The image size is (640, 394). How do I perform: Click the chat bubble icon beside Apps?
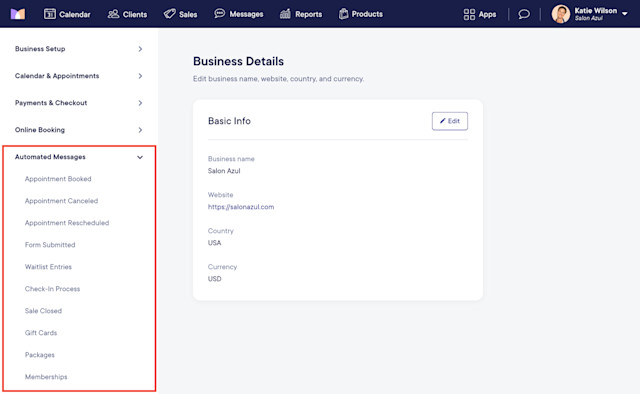coord(524,14)
